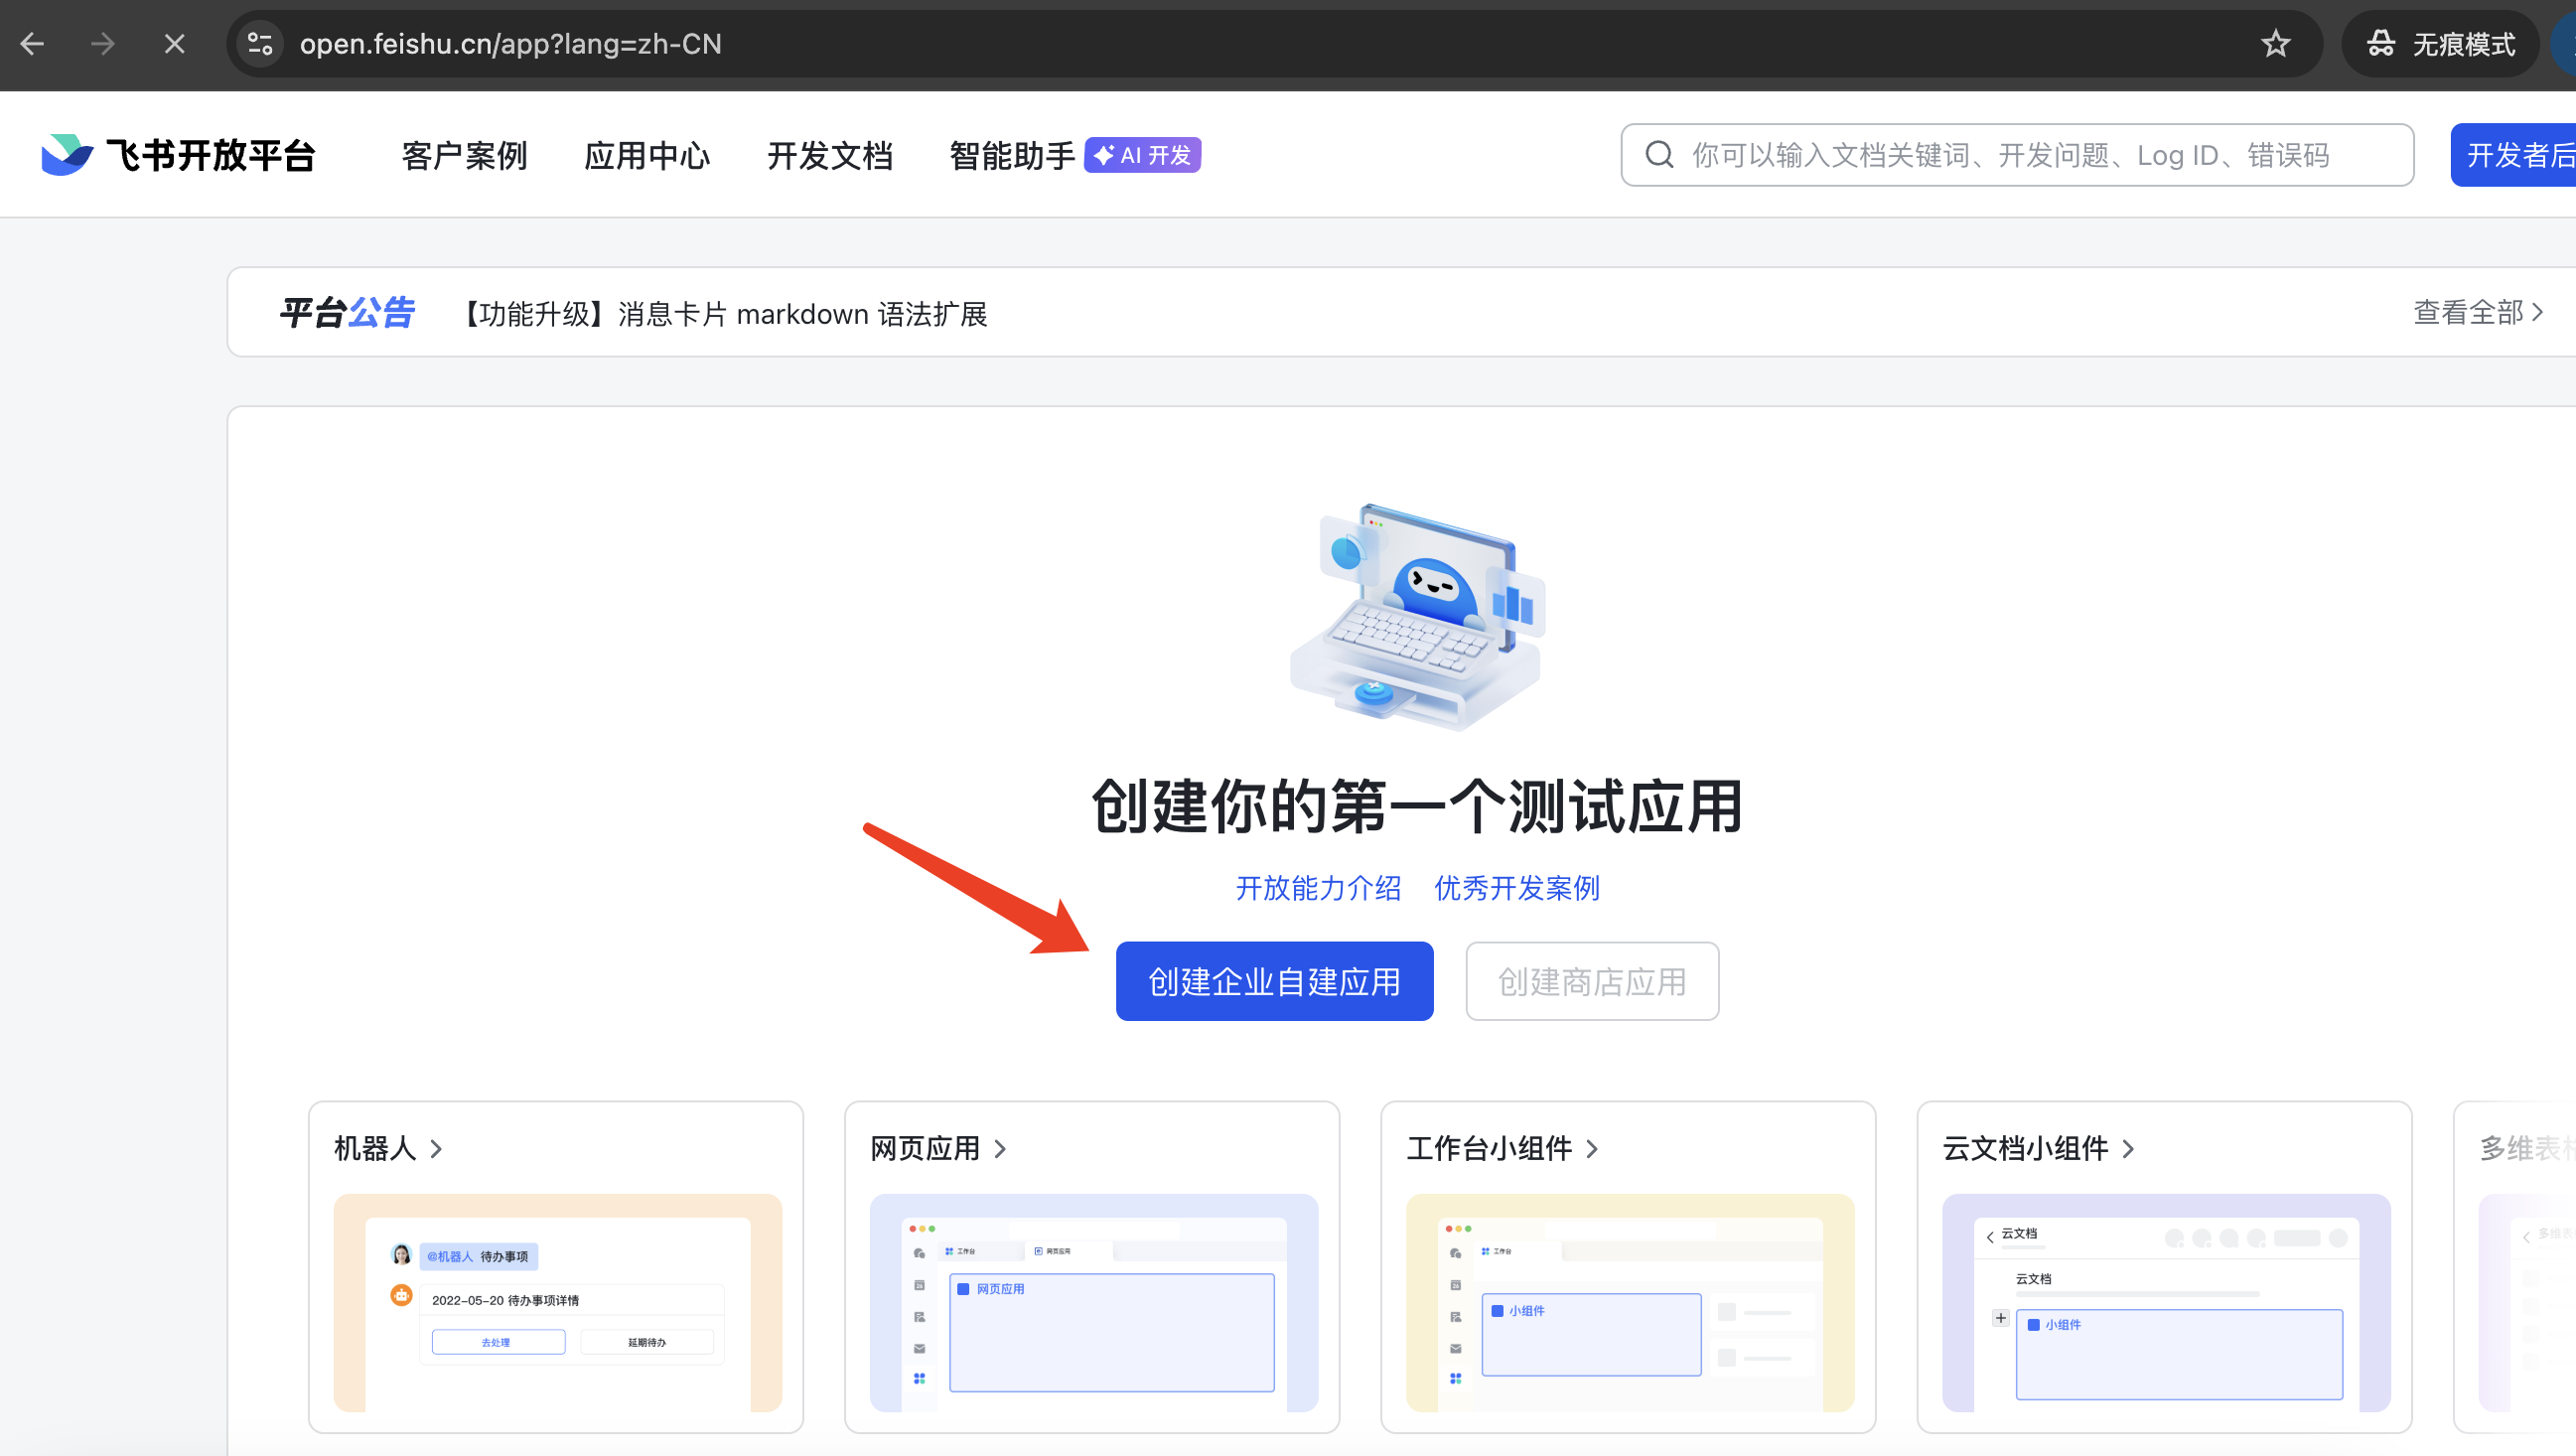Image resolution: width=2576 pixels, height=1456 pixels.
Task: Click the AI 开发 badge
Action: (1142, 155)
